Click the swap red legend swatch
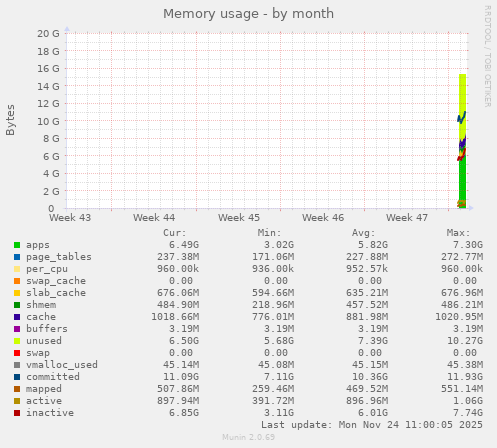This screenshot has width=497, height=448. (17, 353)
